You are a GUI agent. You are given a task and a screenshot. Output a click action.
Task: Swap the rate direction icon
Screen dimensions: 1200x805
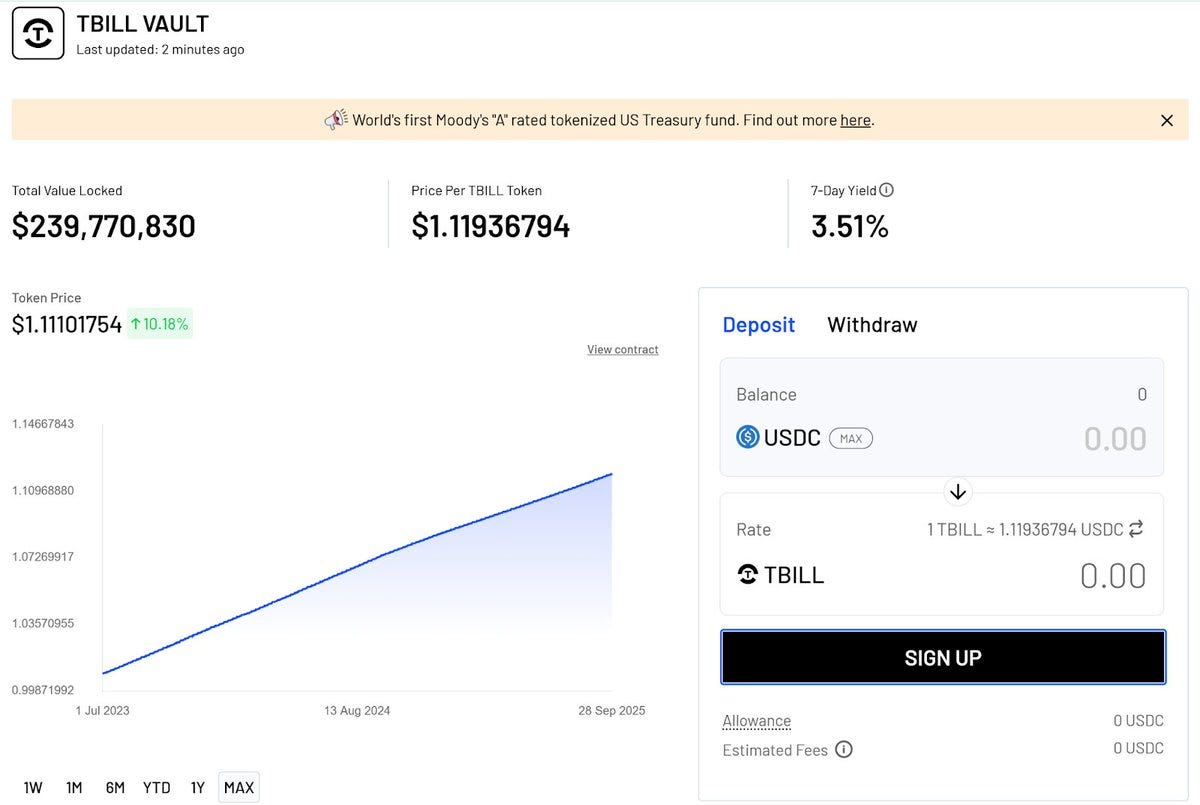pos(1136,529)
